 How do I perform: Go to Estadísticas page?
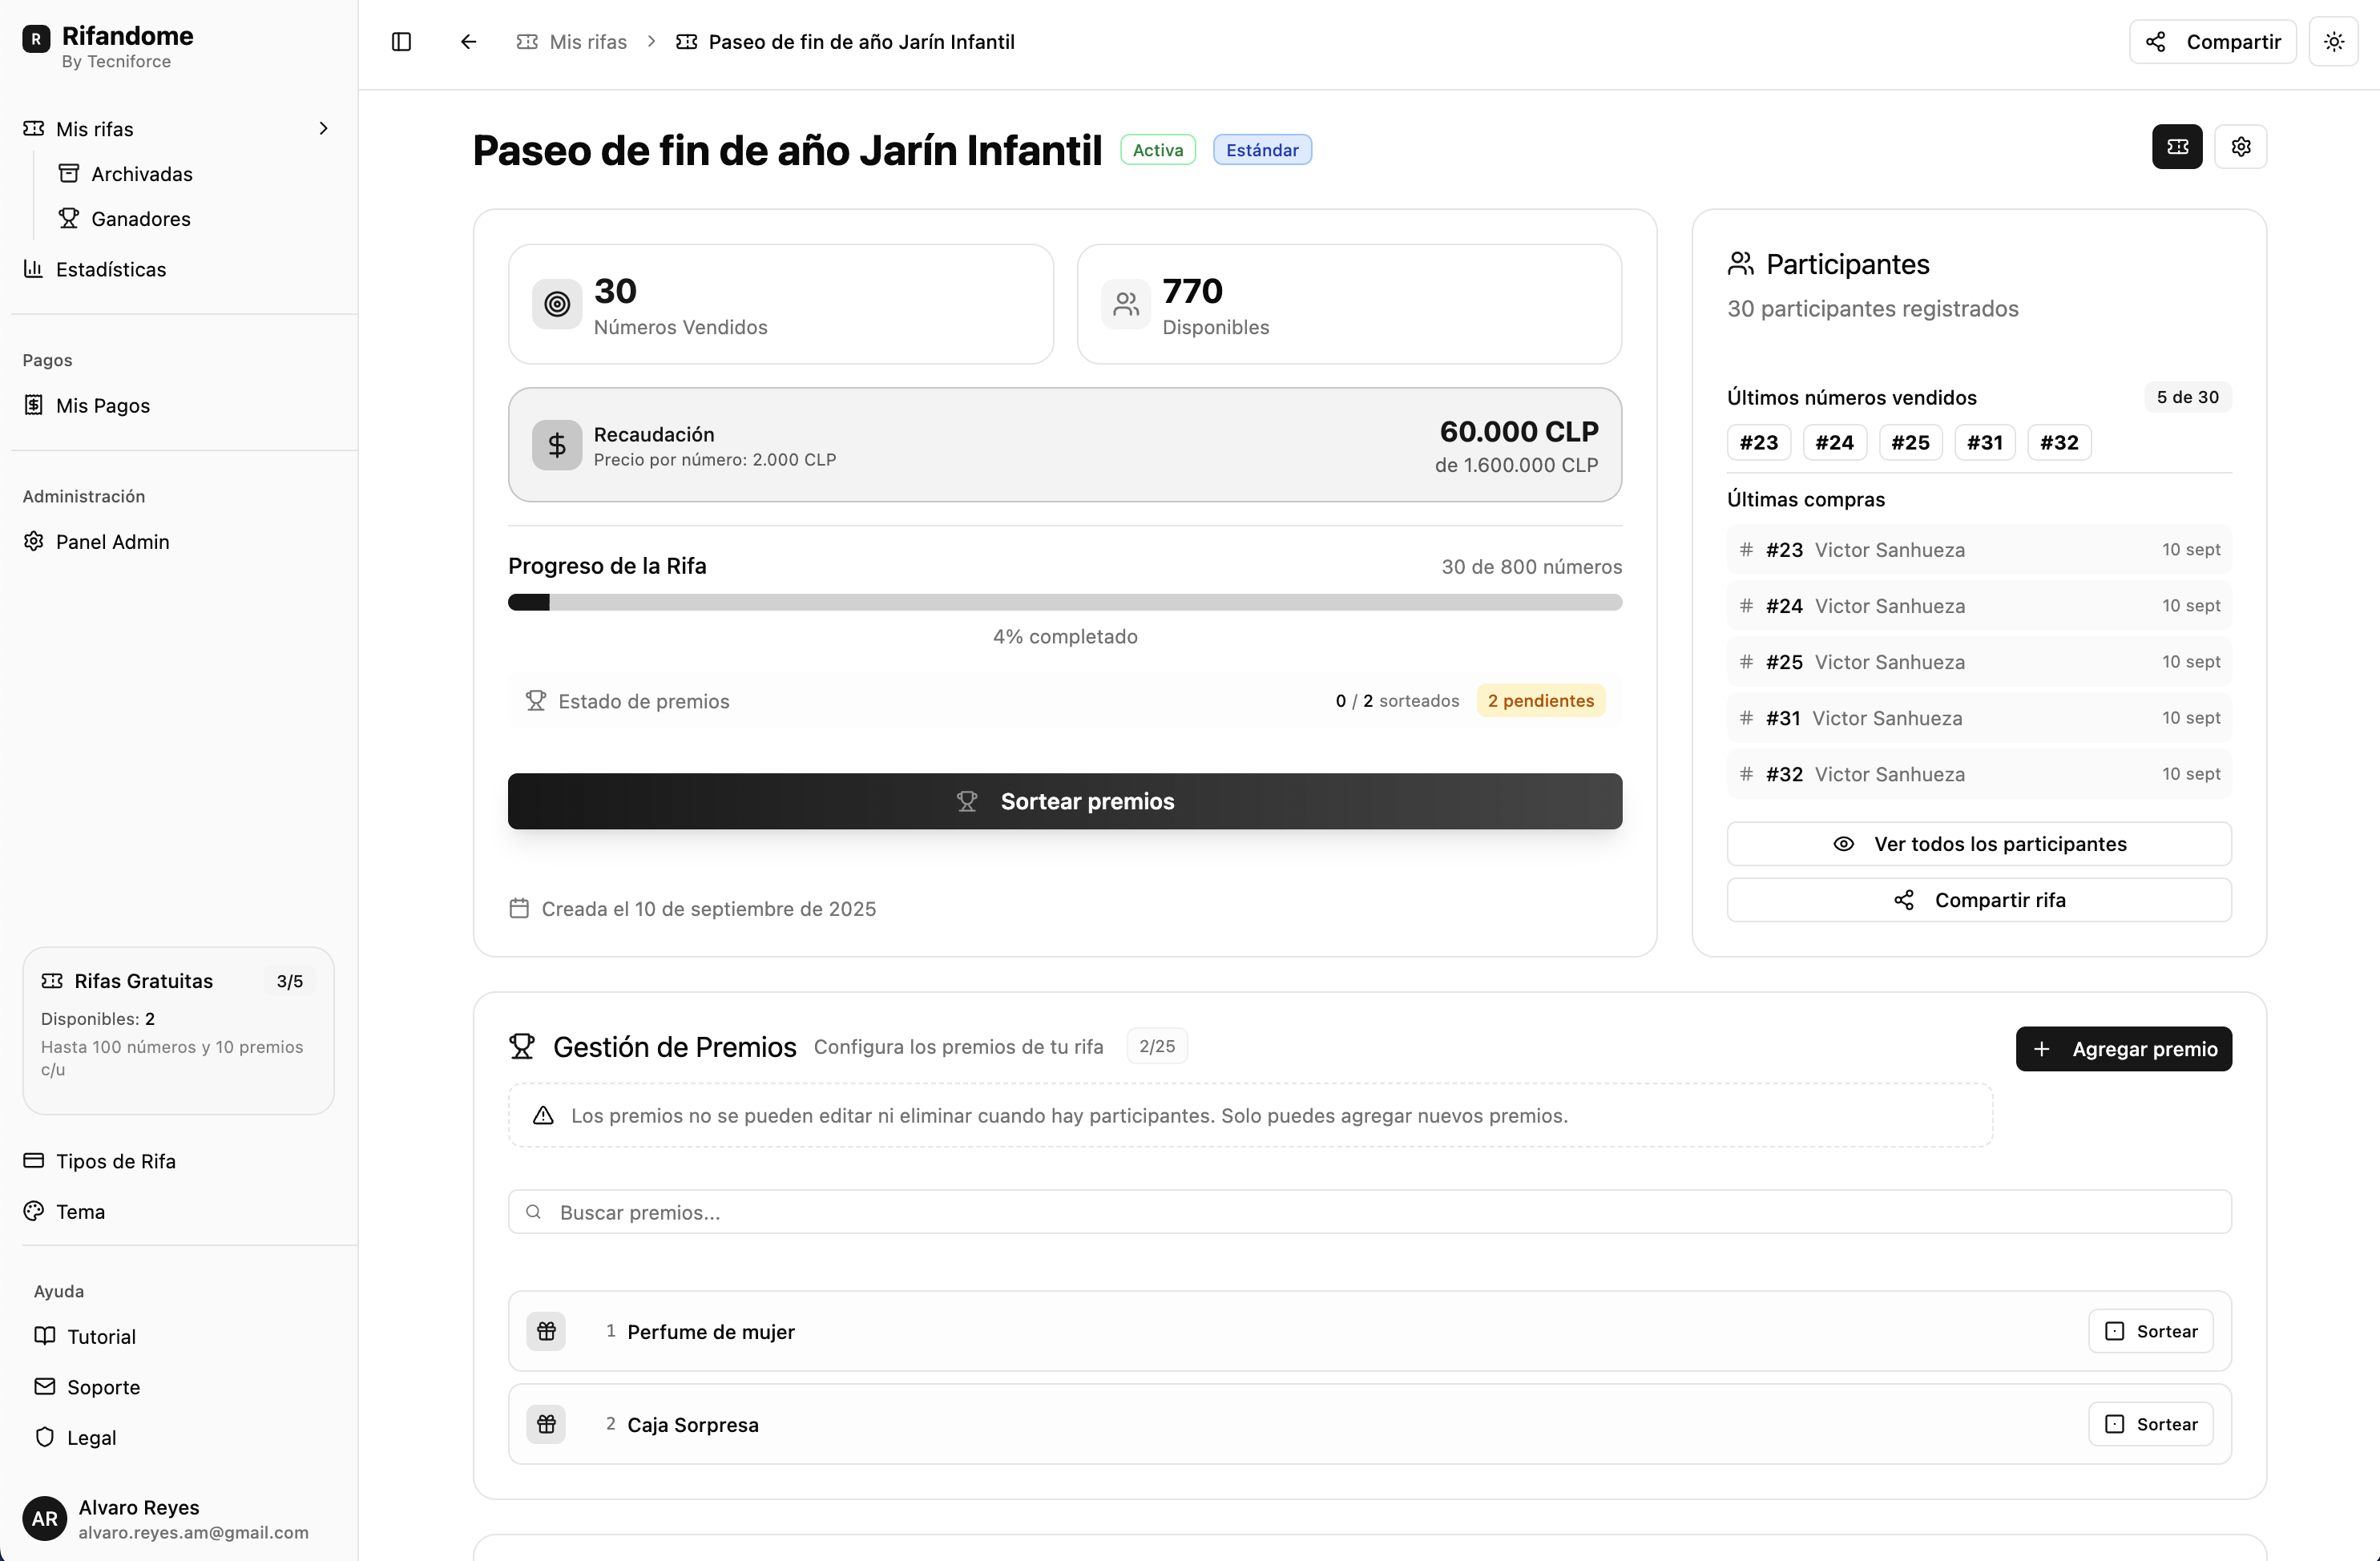pyautogui.click(x=110, y=269)
